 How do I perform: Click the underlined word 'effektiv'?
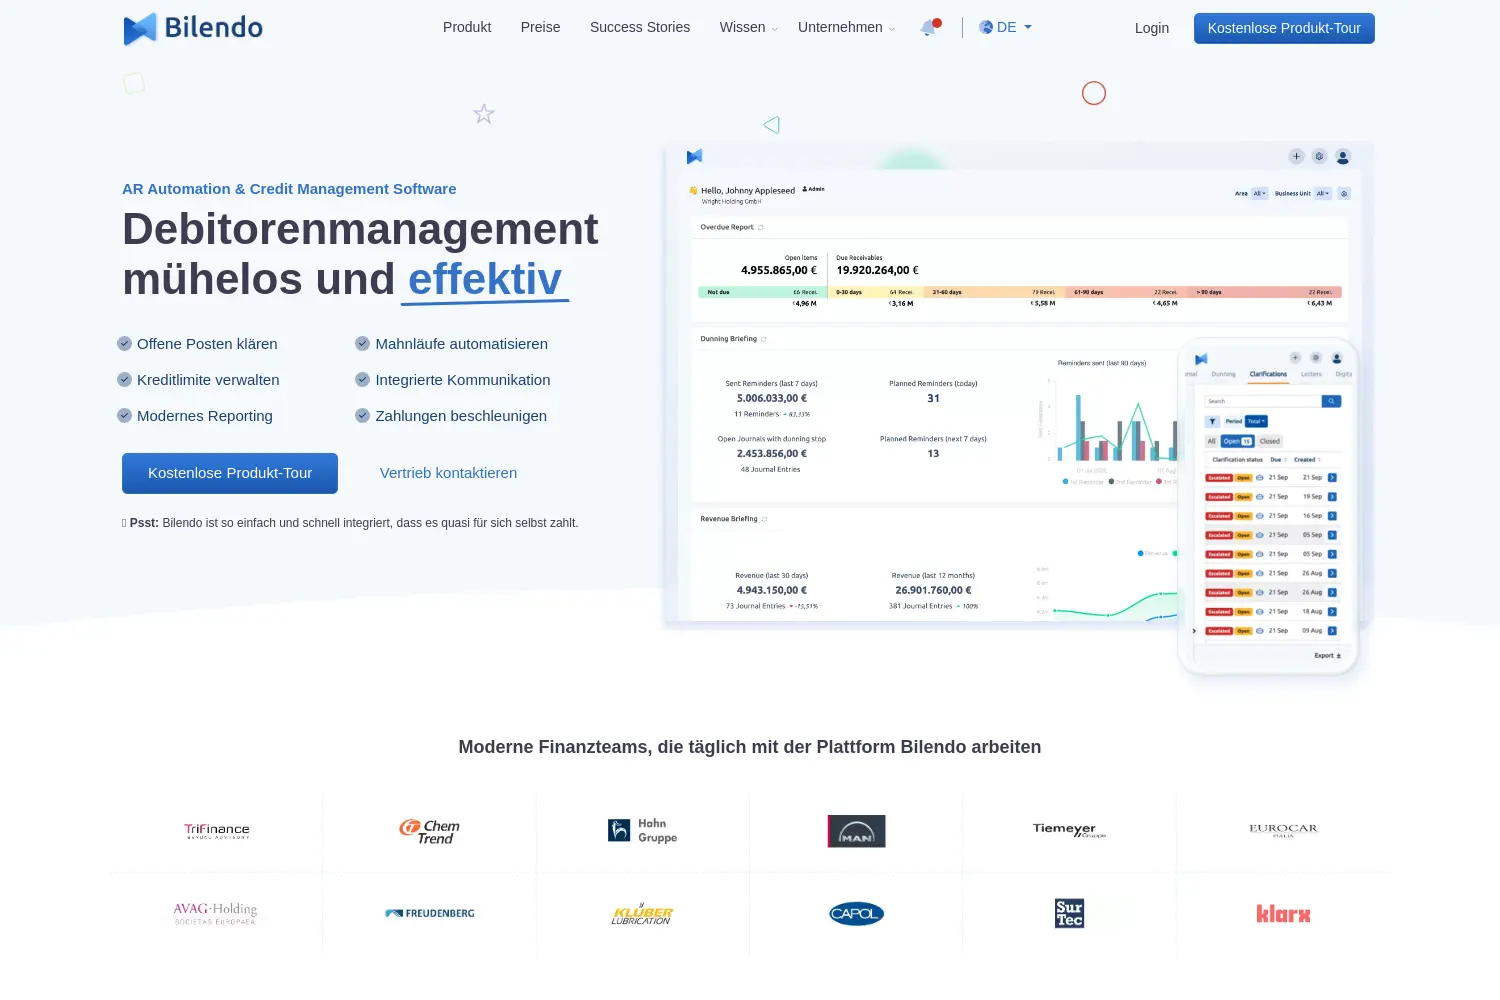click(485, 279)
